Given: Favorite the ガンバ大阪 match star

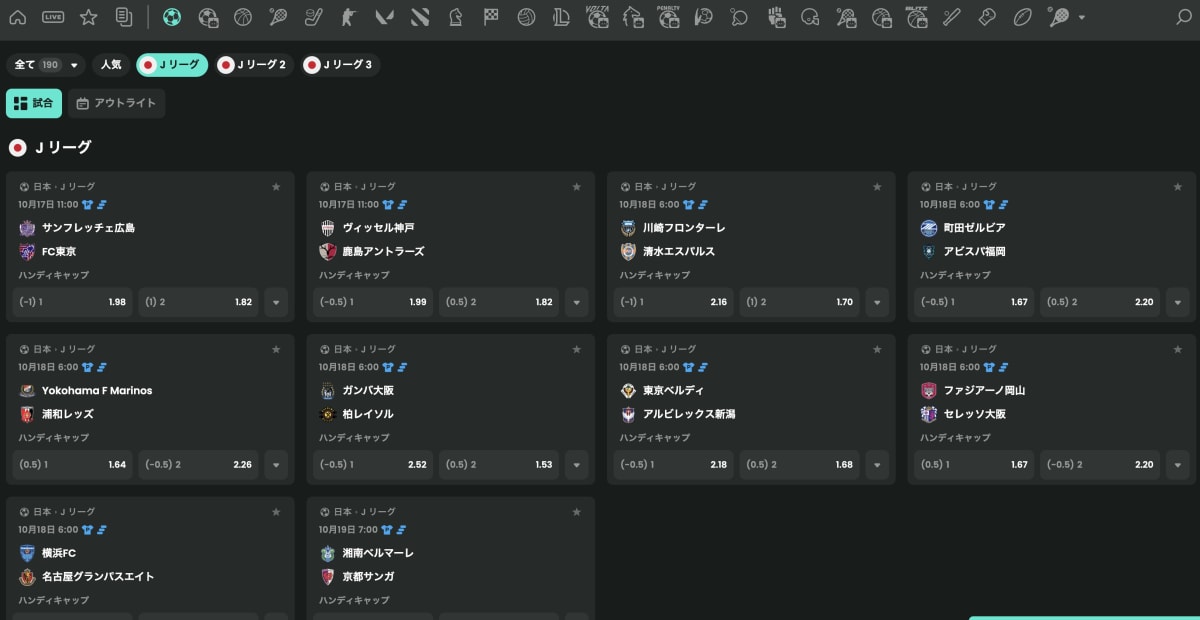Looking at the screenshot, I should 576,349.
